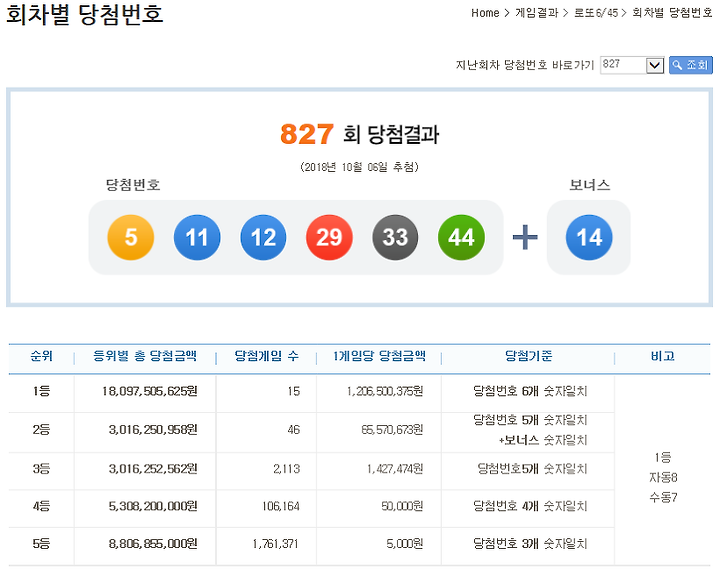
Task: Click the blue number 11 ball
Action: coord(197,237)
